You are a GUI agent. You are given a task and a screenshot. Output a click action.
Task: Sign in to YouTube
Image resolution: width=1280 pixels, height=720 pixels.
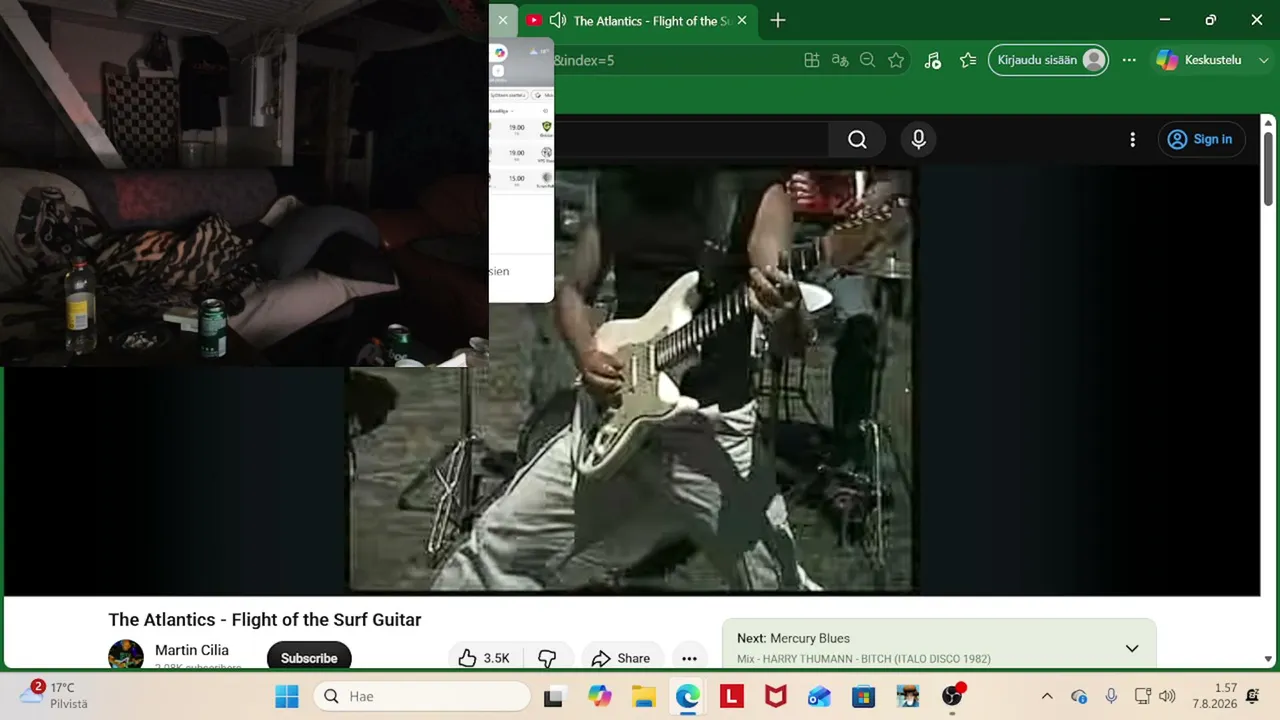coord(1201,140)
